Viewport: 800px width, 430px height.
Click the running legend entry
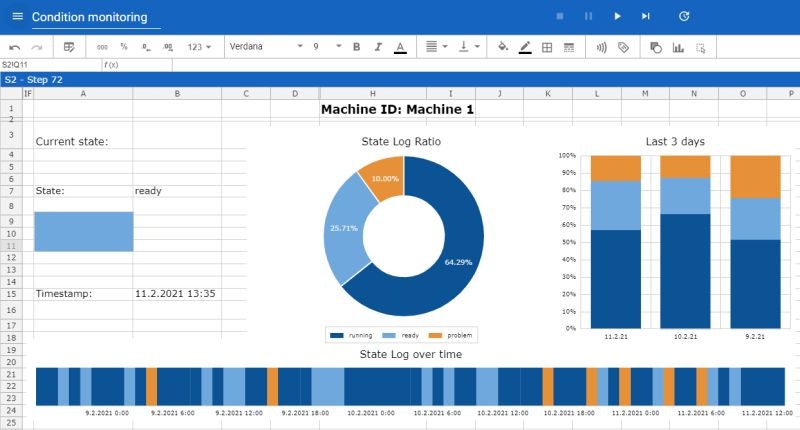[351, 335]
